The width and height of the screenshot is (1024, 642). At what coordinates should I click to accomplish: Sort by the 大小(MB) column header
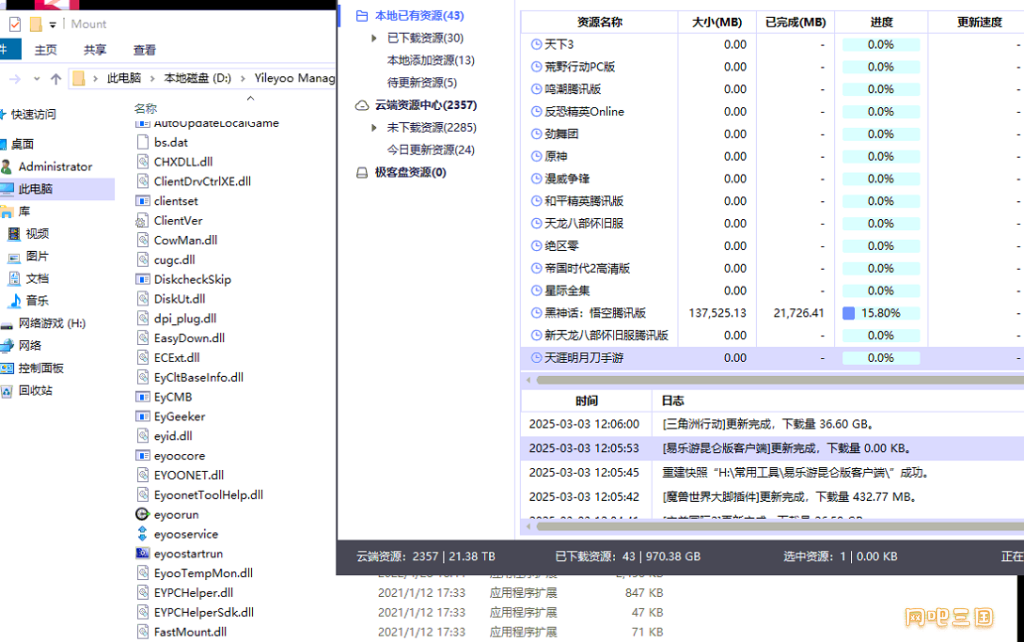click(x=717, y=22)
